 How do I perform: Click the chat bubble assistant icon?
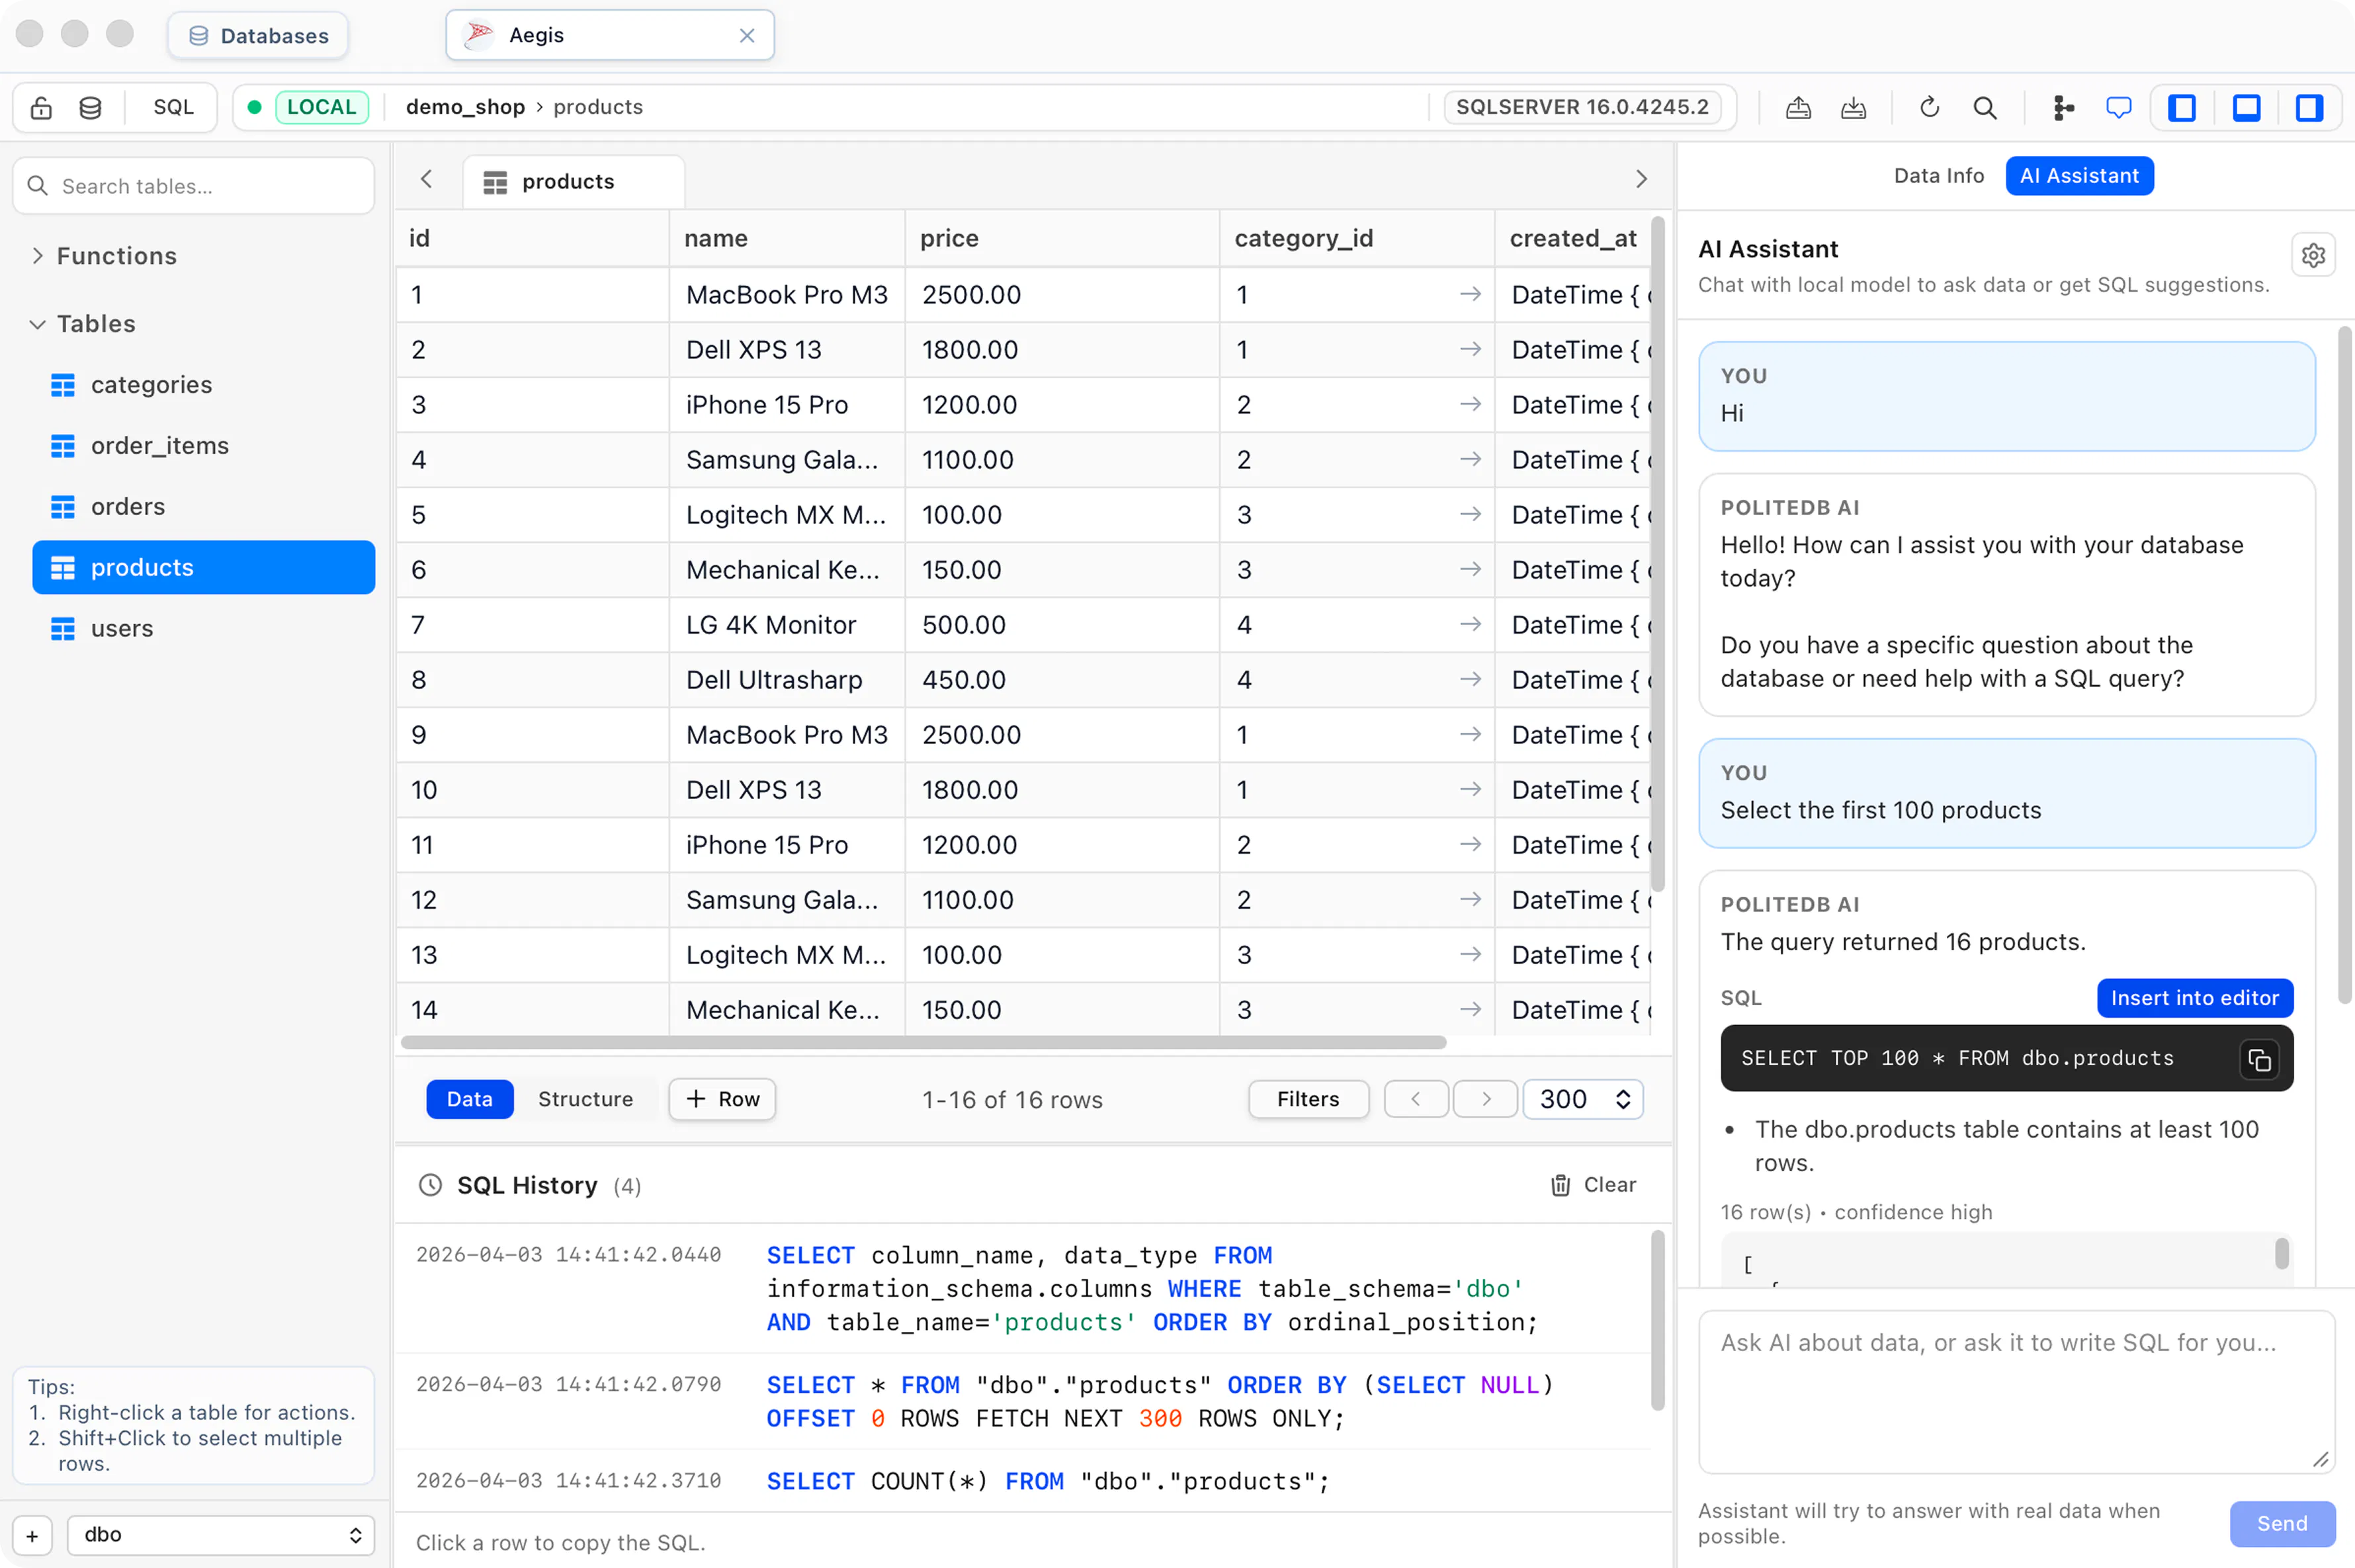pos(2118,108)
